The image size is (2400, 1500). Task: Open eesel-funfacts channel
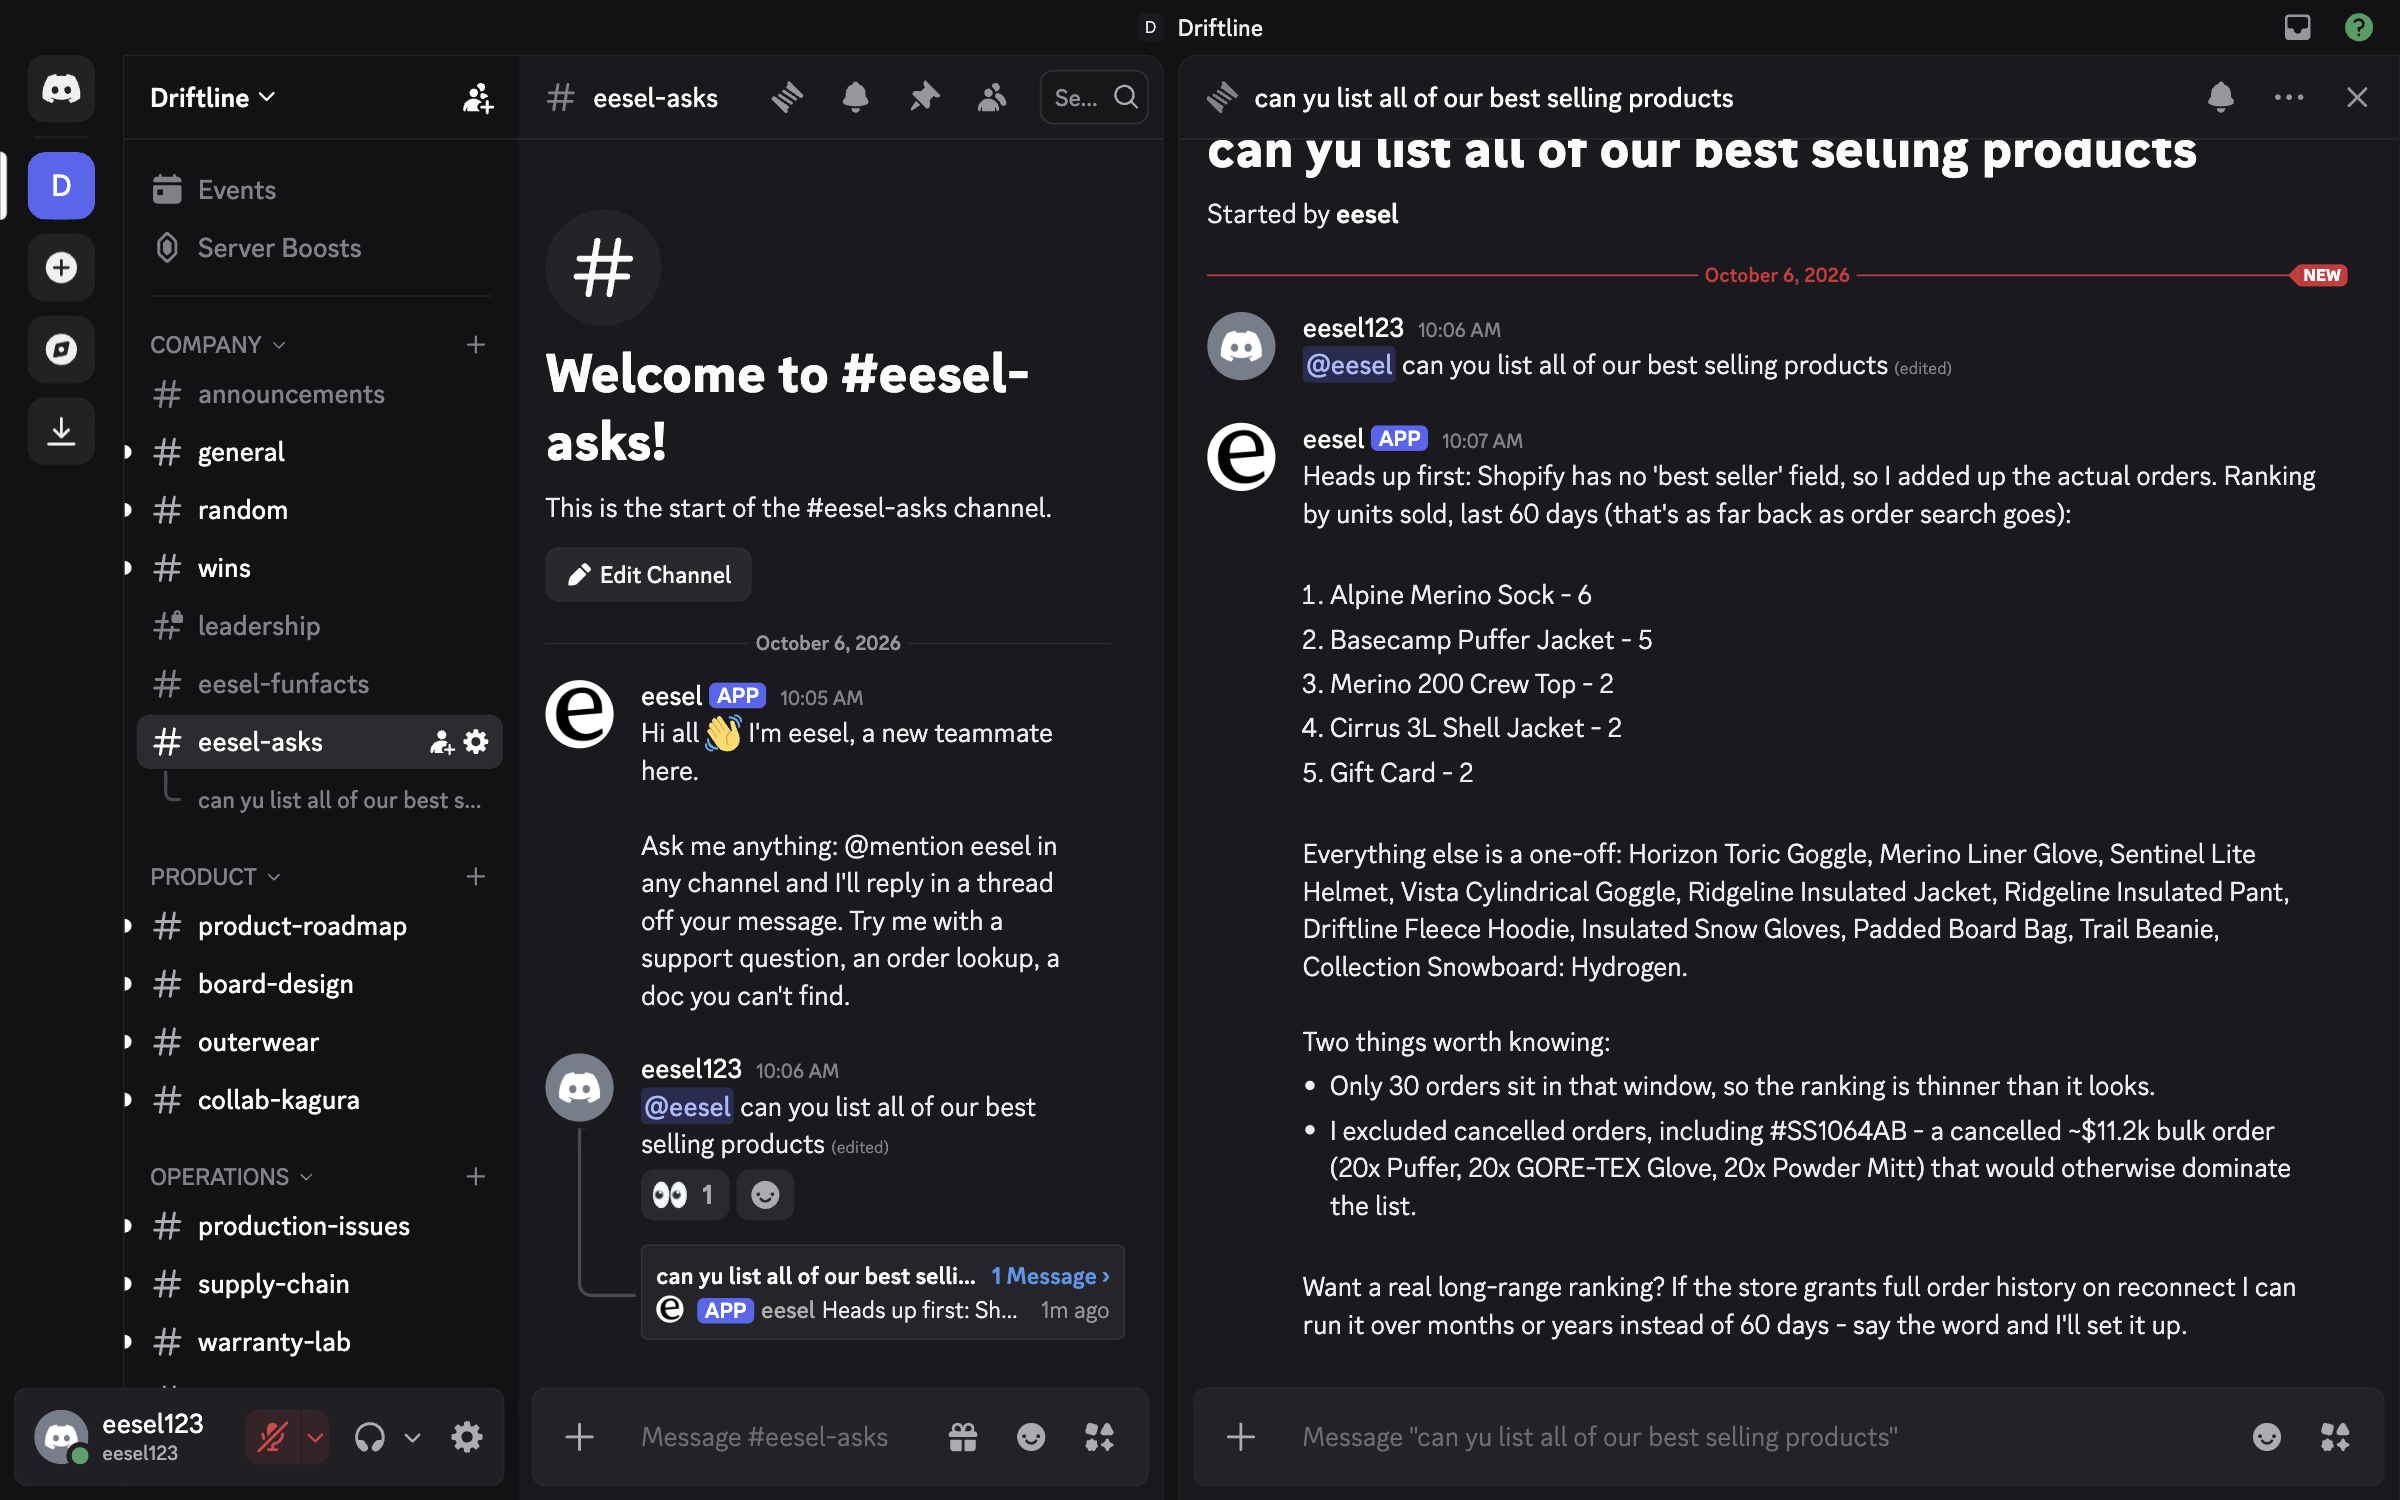319,684
